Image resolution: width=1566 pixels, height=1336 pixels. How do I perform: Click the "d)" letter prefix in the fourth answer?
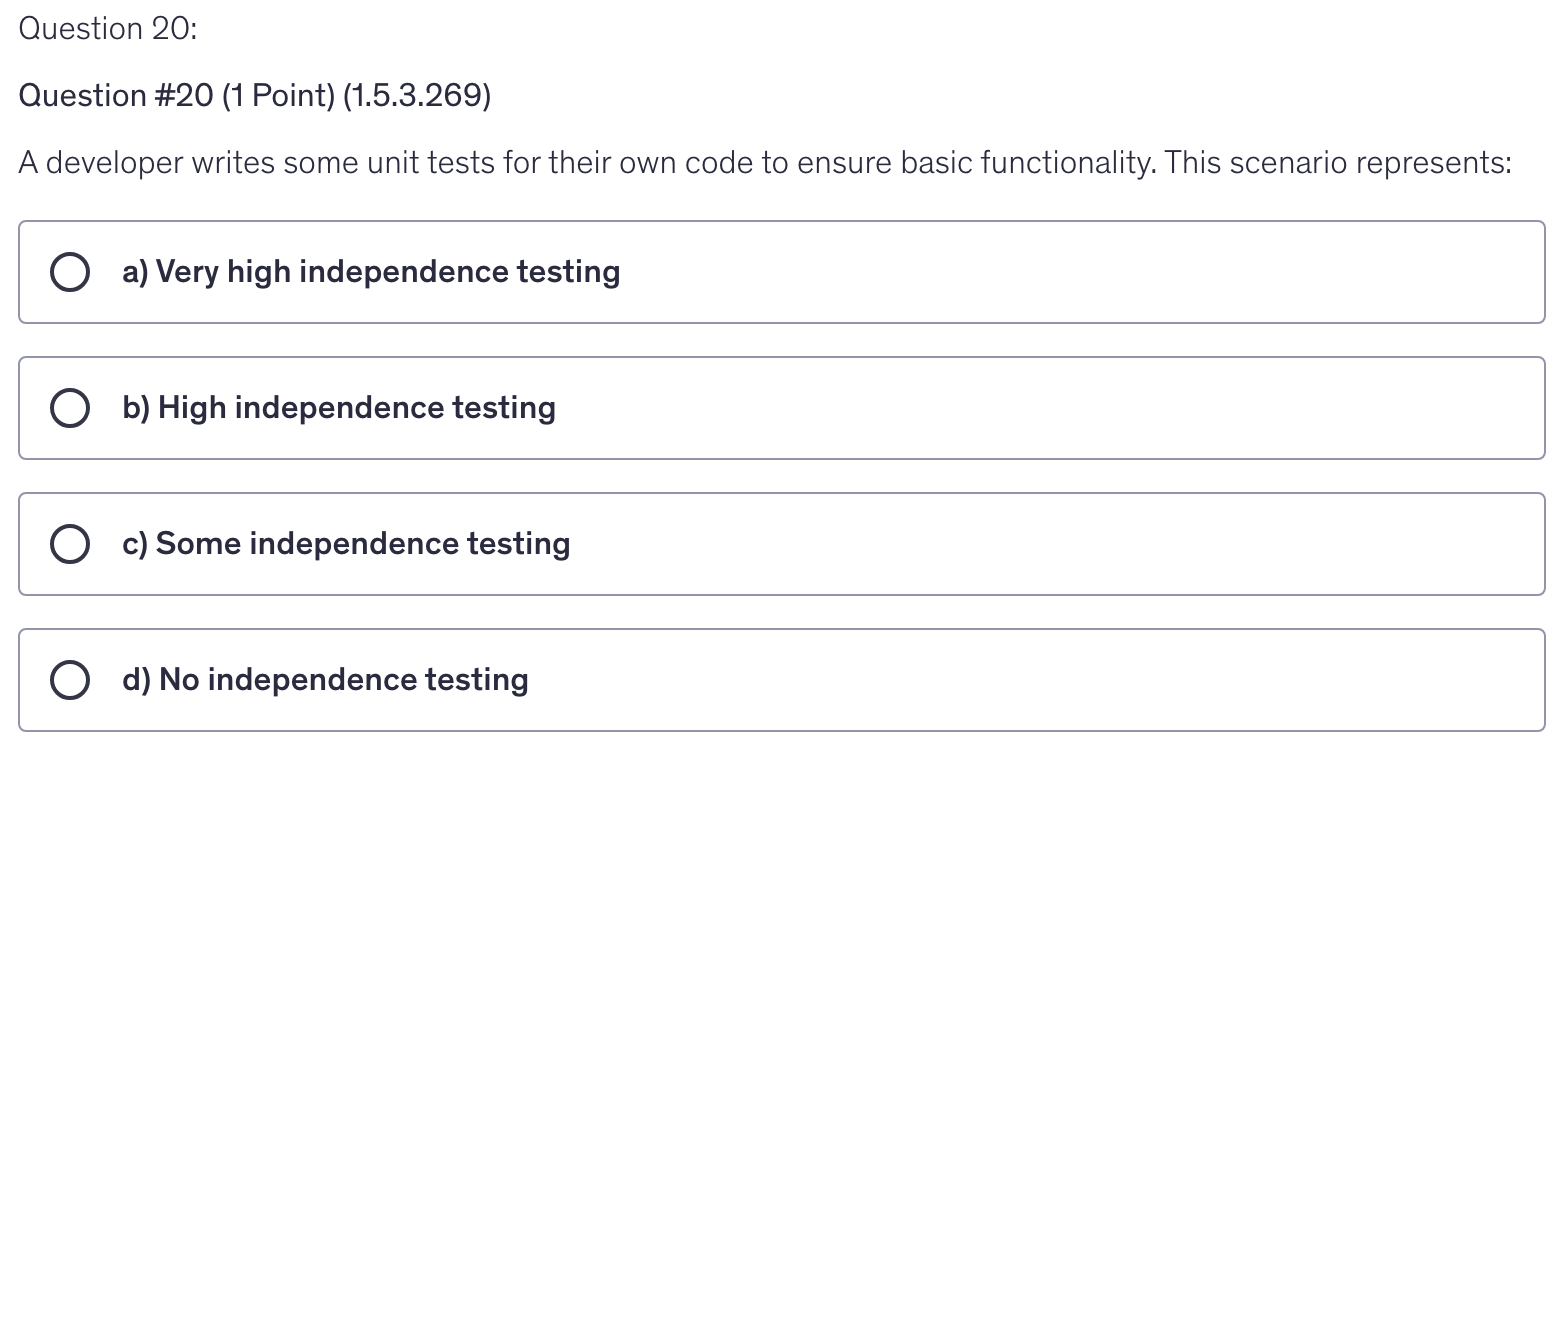click(x=136, y=680)
